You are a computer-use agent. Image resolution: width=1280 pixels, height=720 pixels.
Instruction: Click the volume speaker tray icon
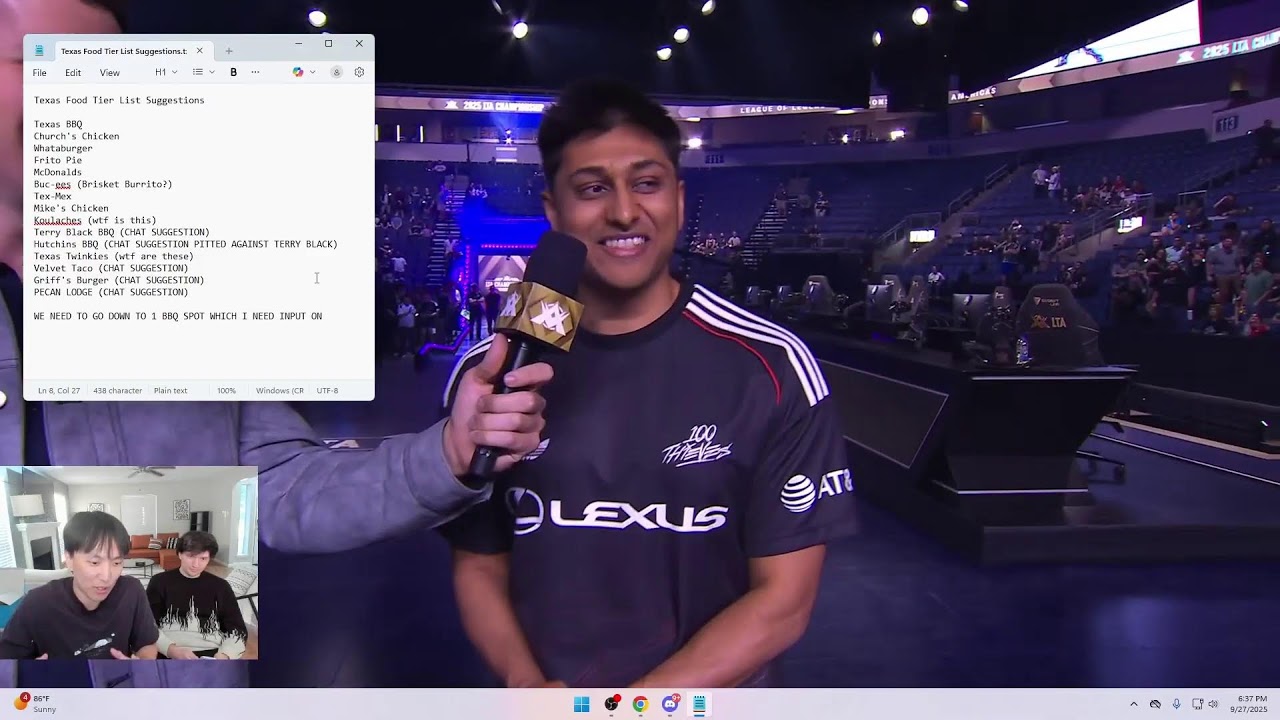1213,704
